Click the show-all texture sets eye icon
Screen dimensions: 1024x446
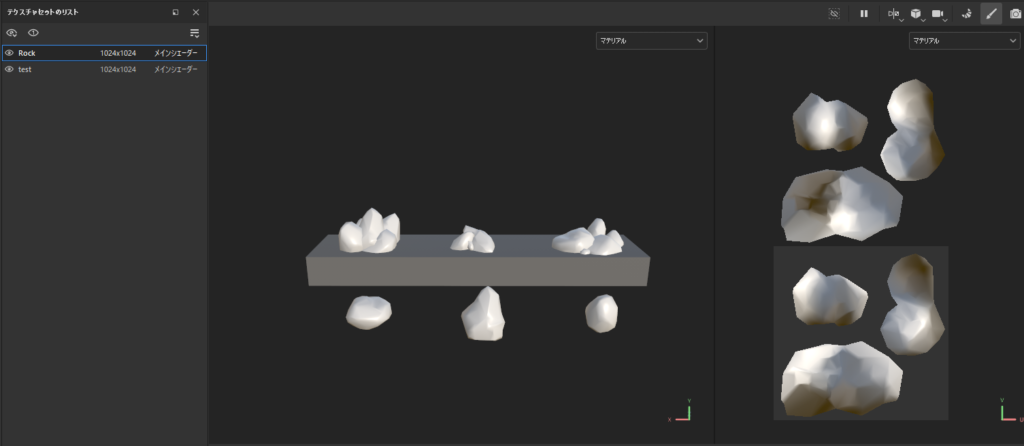pyautogui.click(x=12, y=33)
